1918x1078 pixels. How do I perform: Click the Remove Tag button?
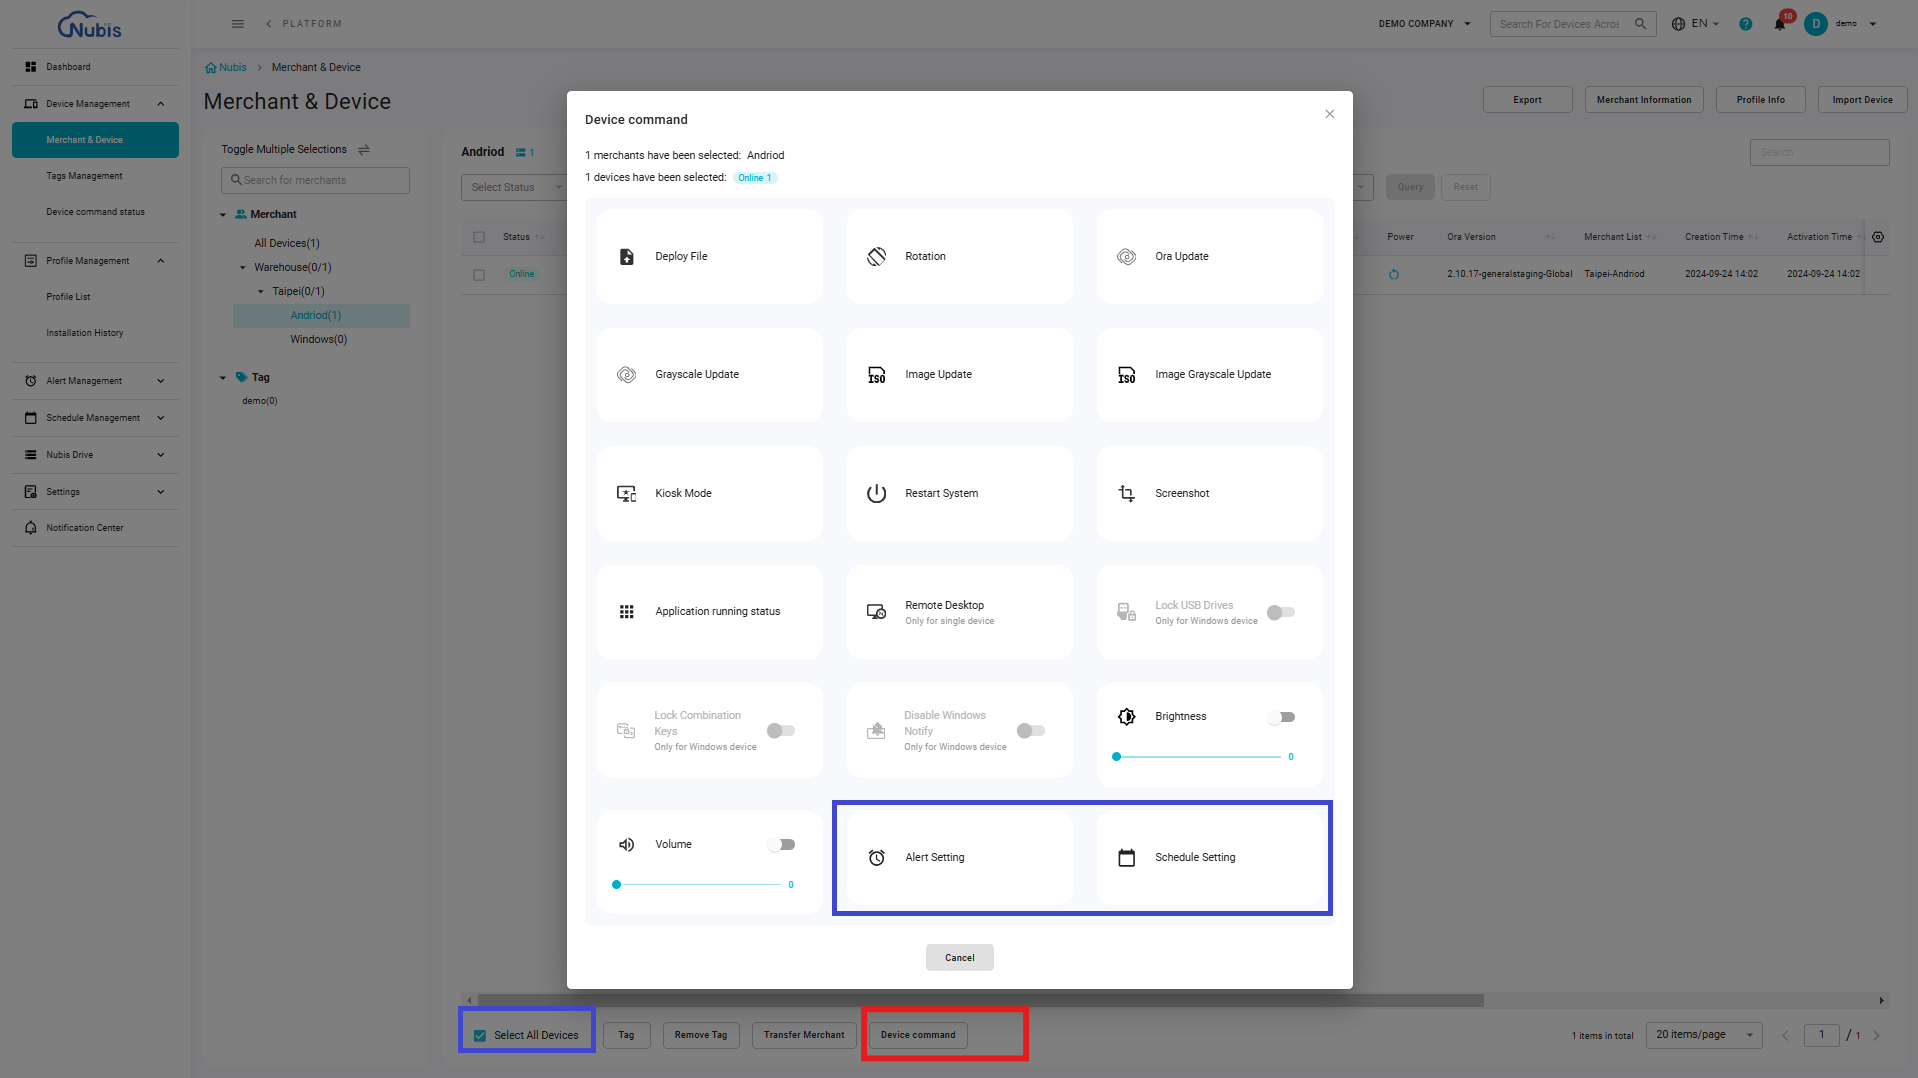701,1035
